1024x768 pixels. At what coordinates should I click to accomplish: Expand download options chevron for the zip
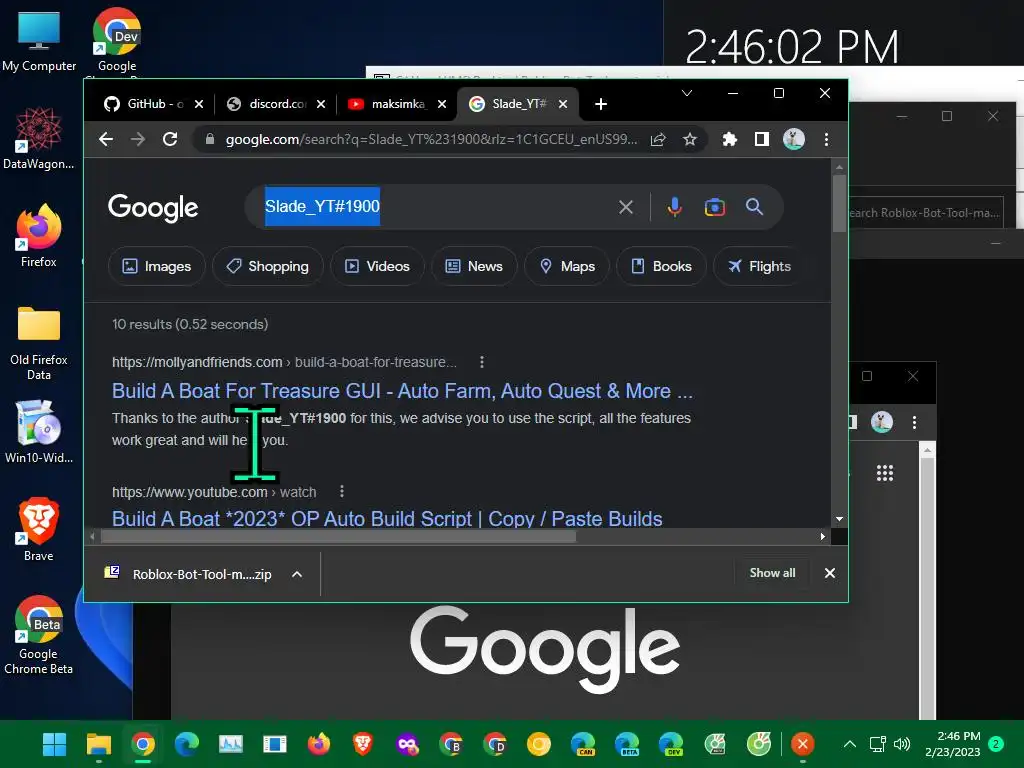297,574
